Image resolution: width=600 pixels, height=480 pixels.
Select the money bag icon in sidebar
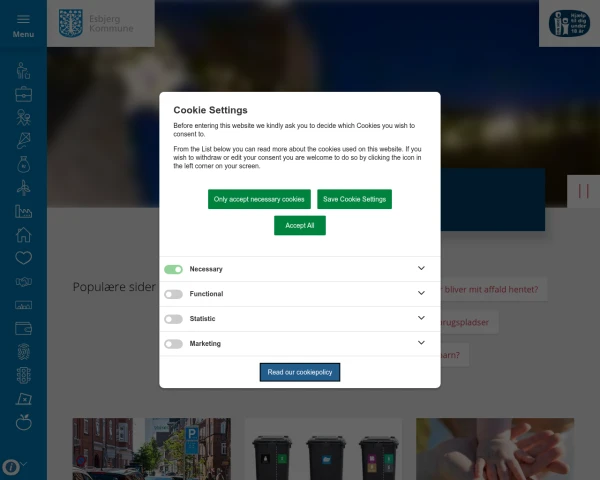(x=23, y=164)
